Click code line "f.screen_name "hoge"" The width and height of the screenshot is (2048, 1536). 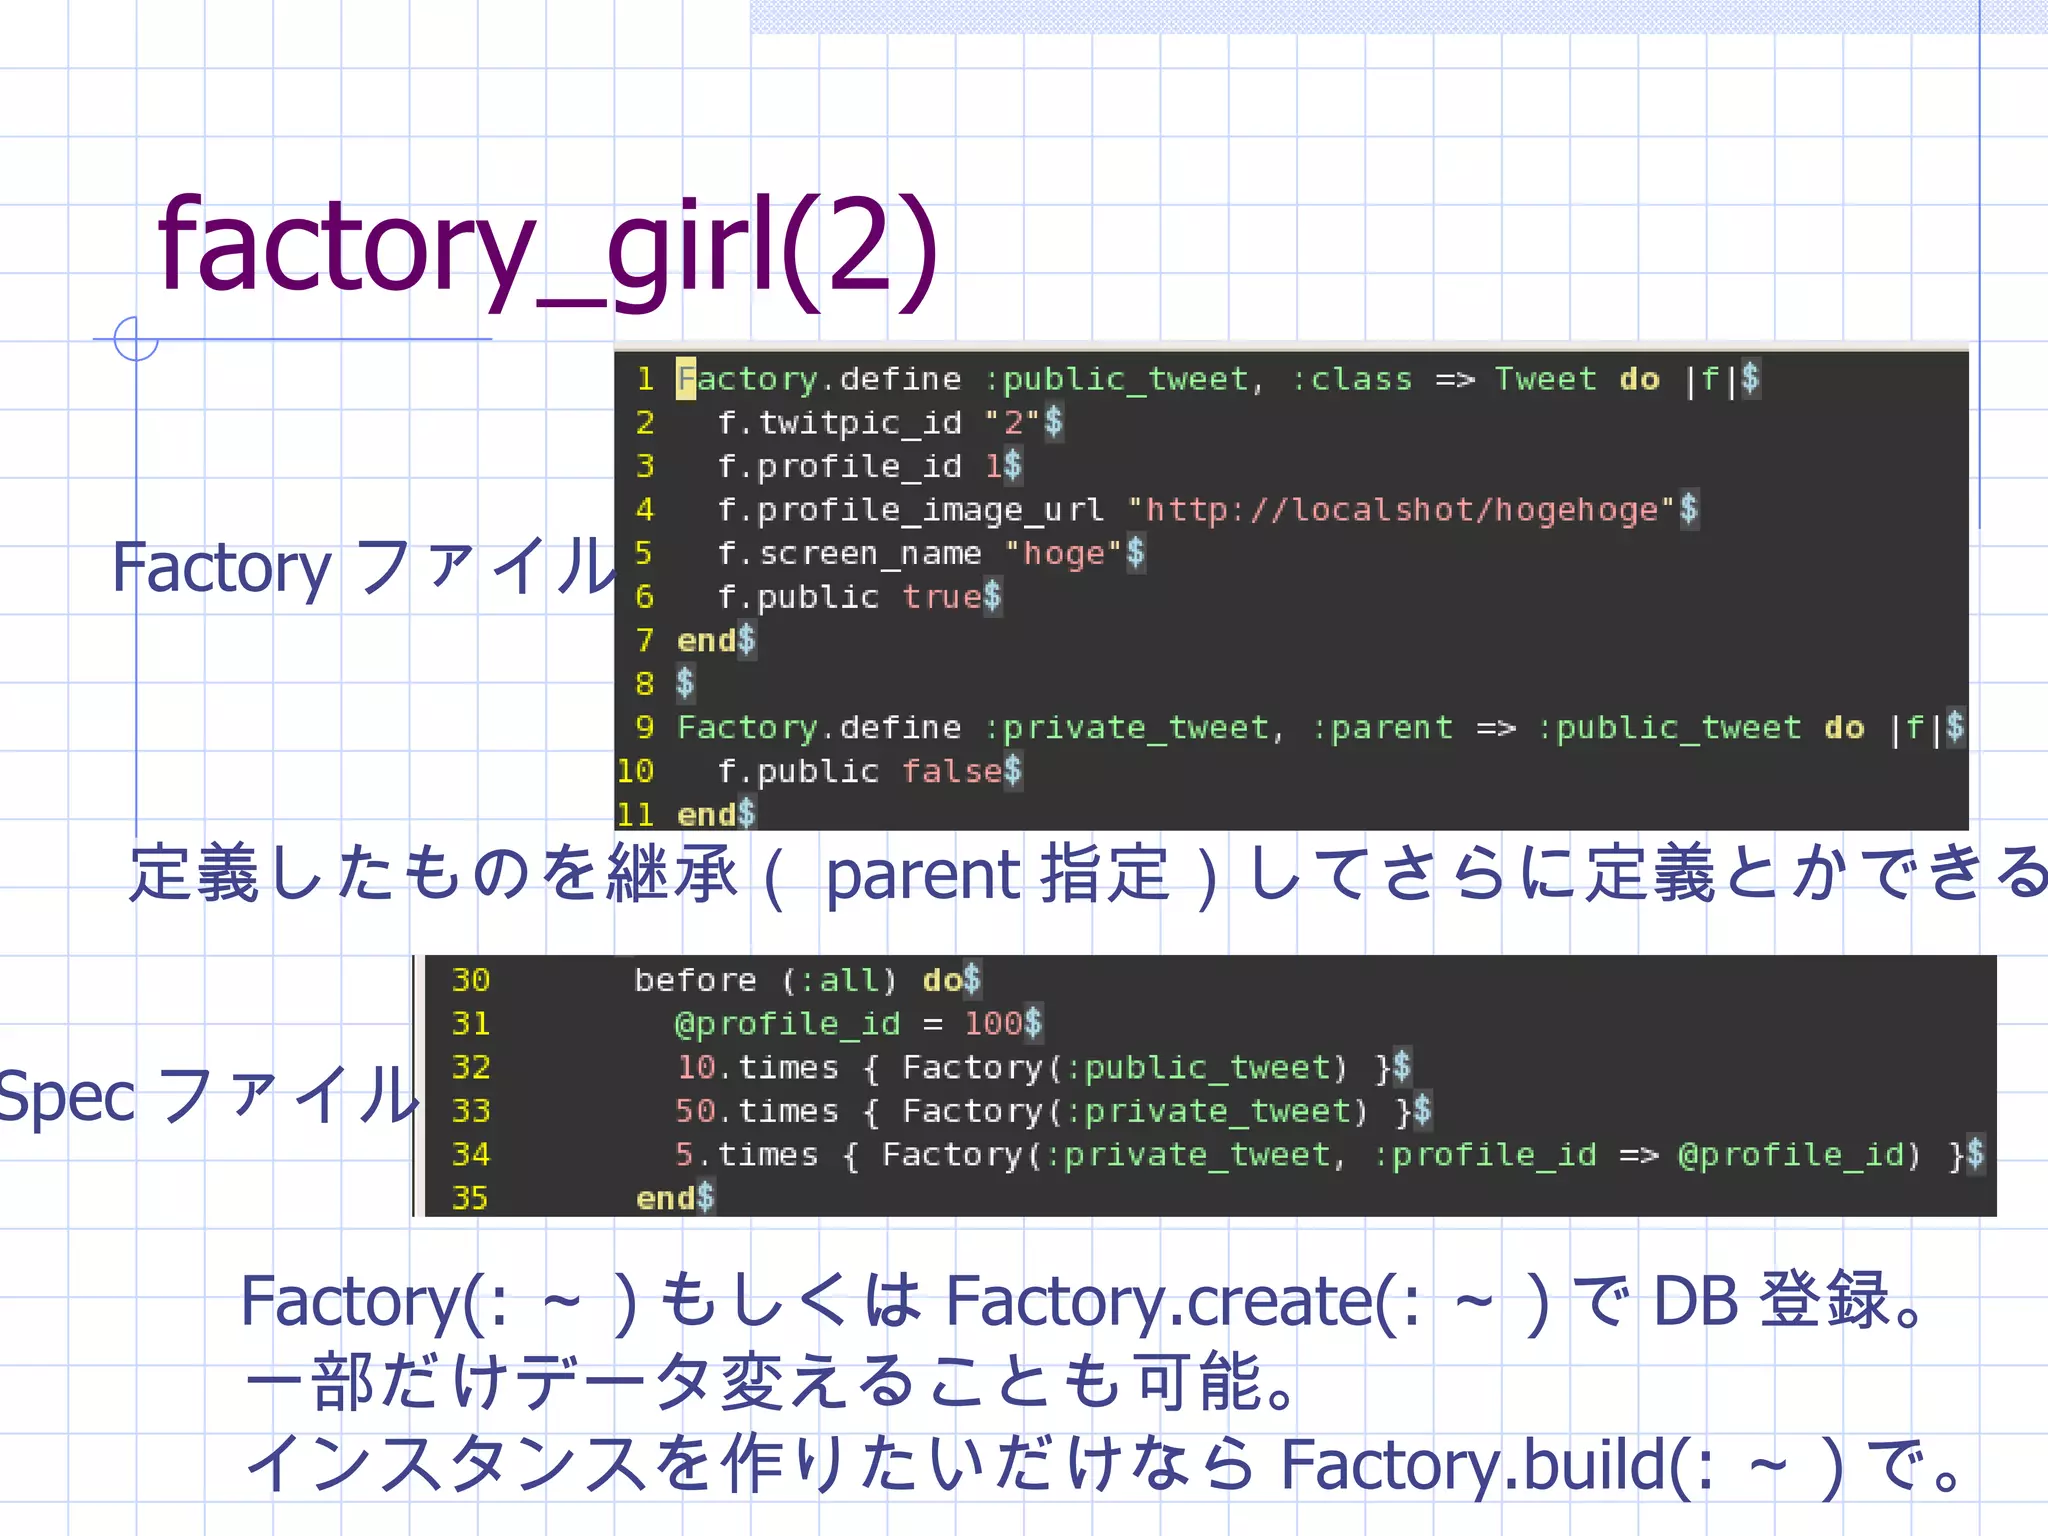tap(931, 553)
